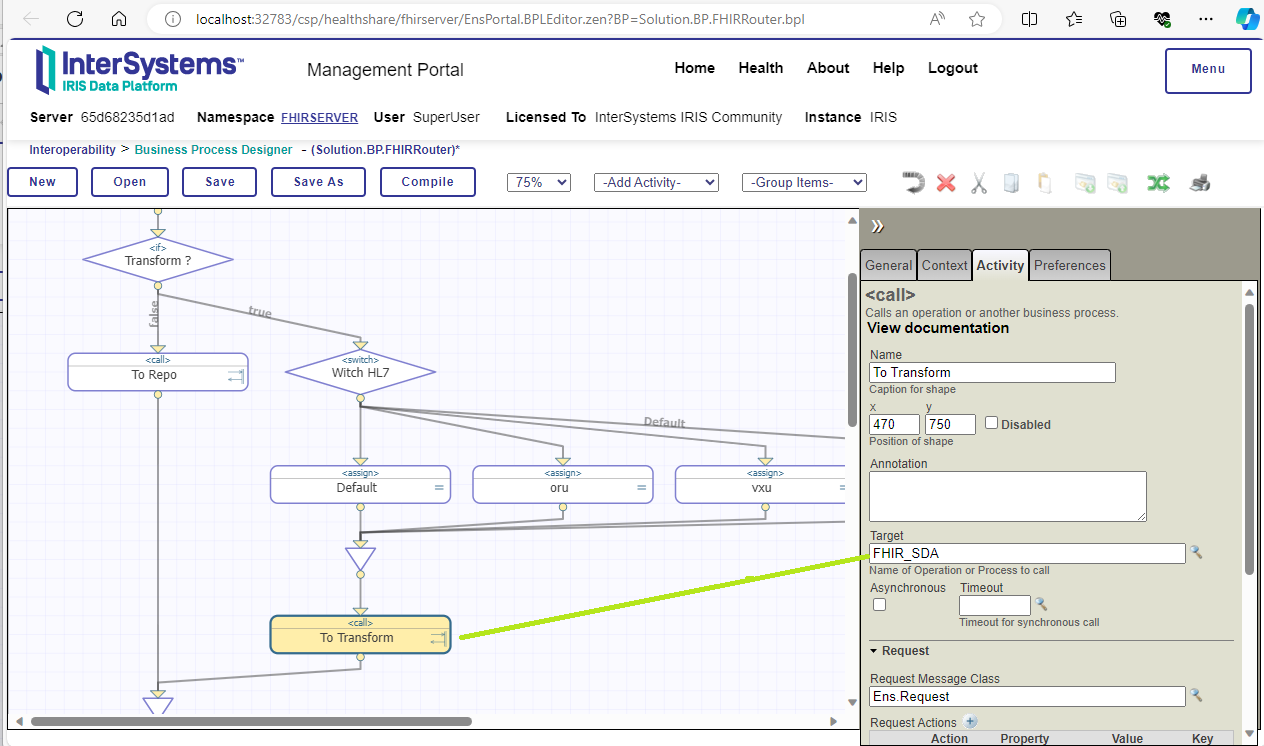
Task: Click the green arrange-diagram arrows icon
Action: (1158, 183)
